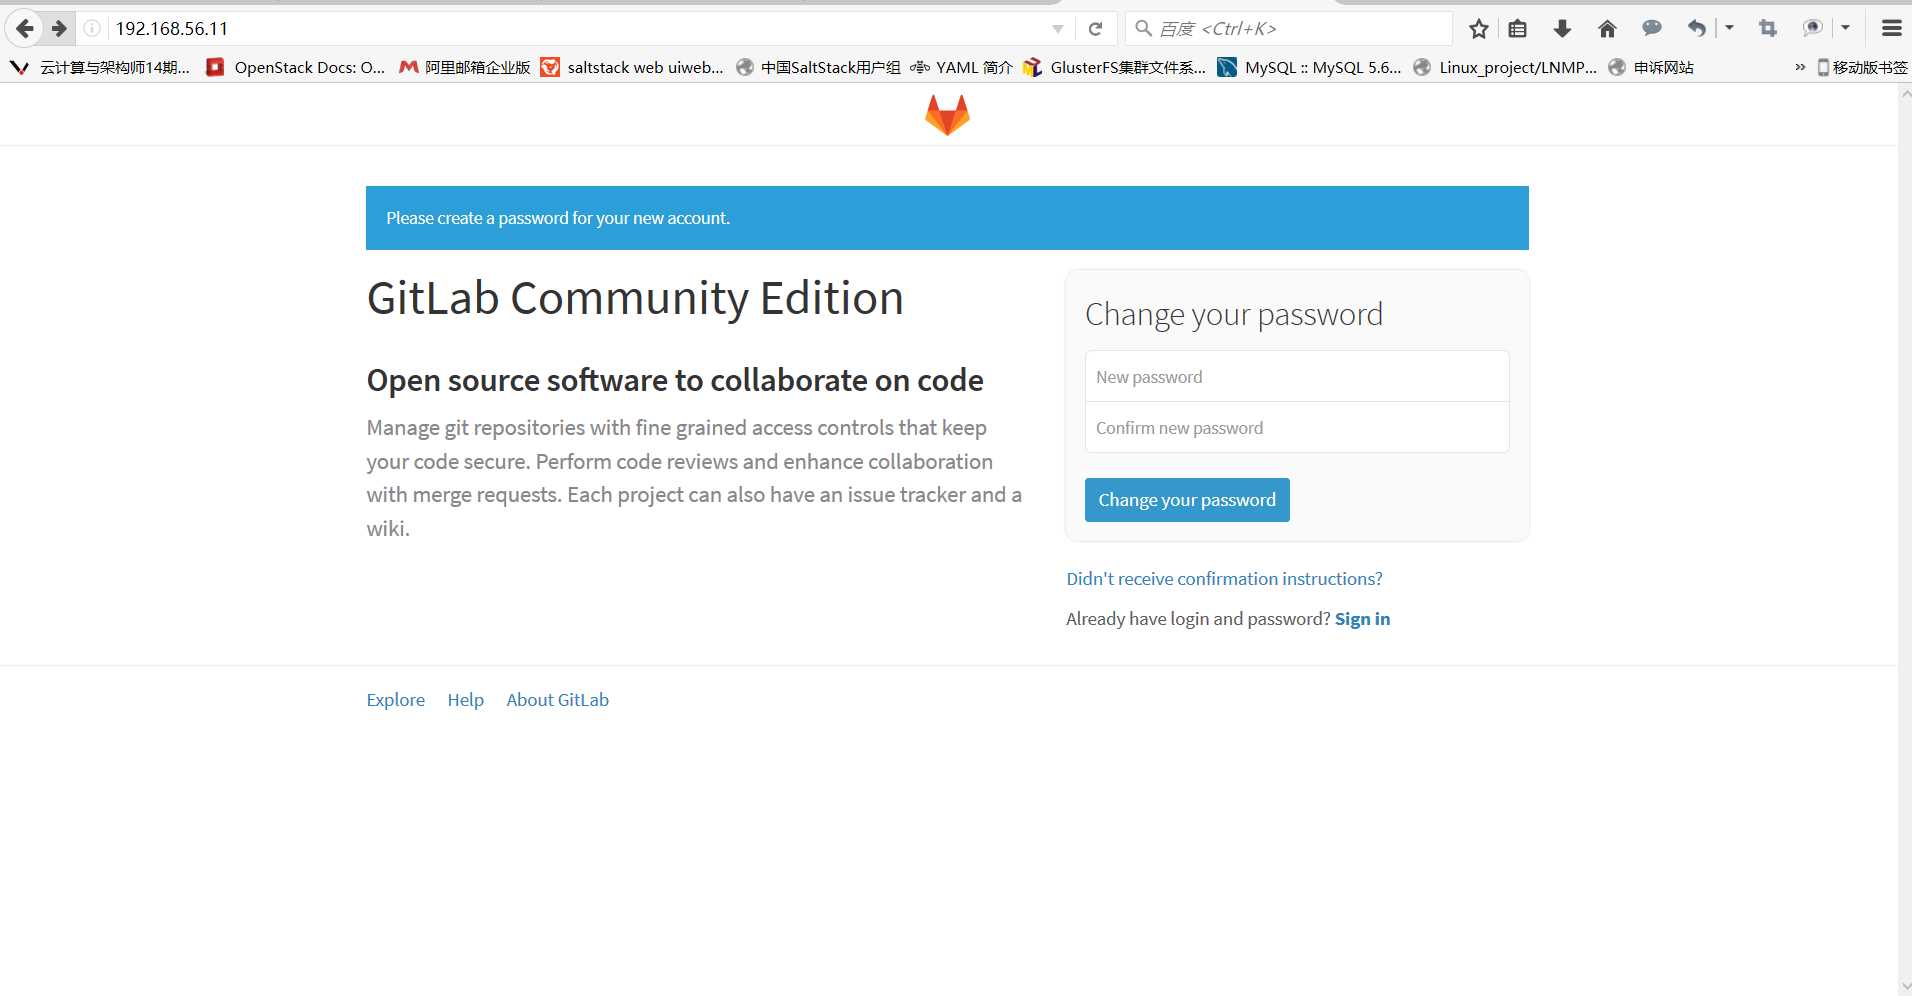Open GlusterFS集群文件系 bookmark

click(x=1115, y=67)
